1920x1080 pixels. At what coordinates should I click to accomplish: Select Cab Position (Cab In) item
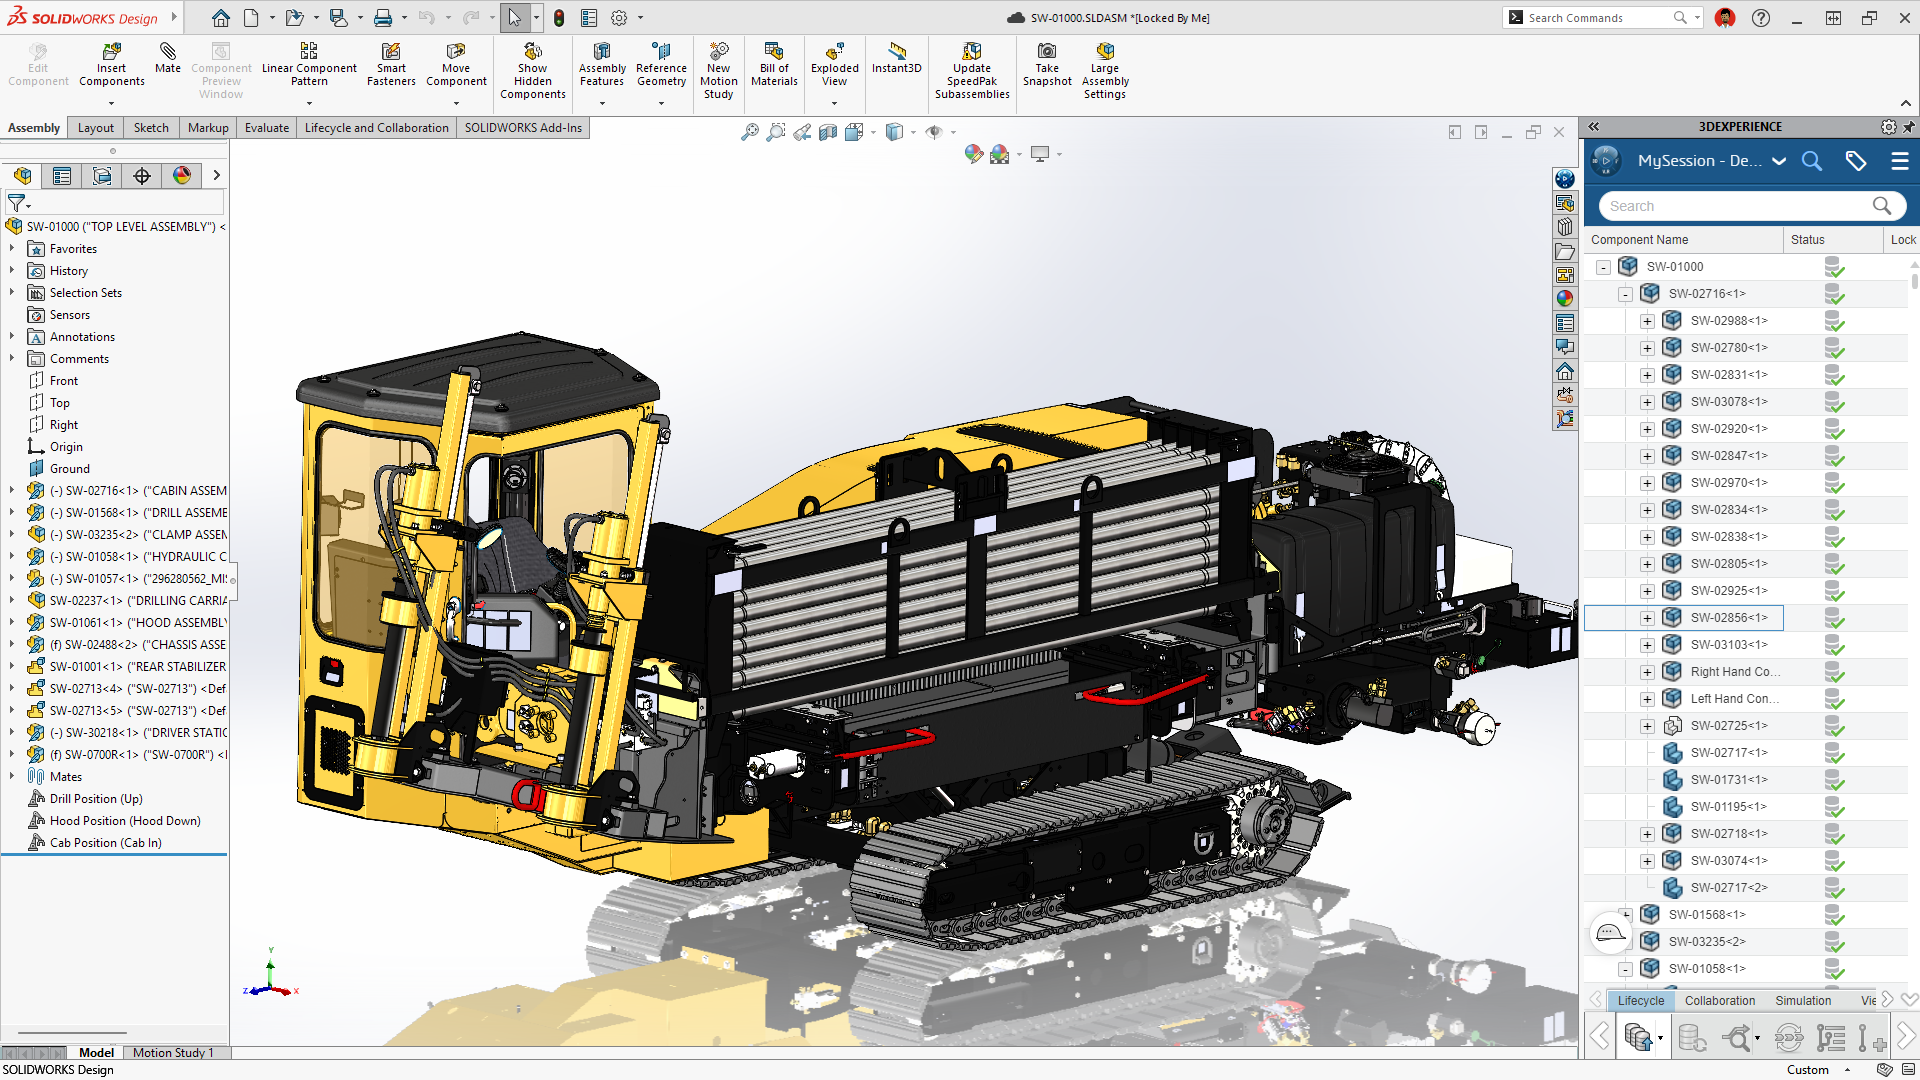pyautogui.click(x=106, y=843)
